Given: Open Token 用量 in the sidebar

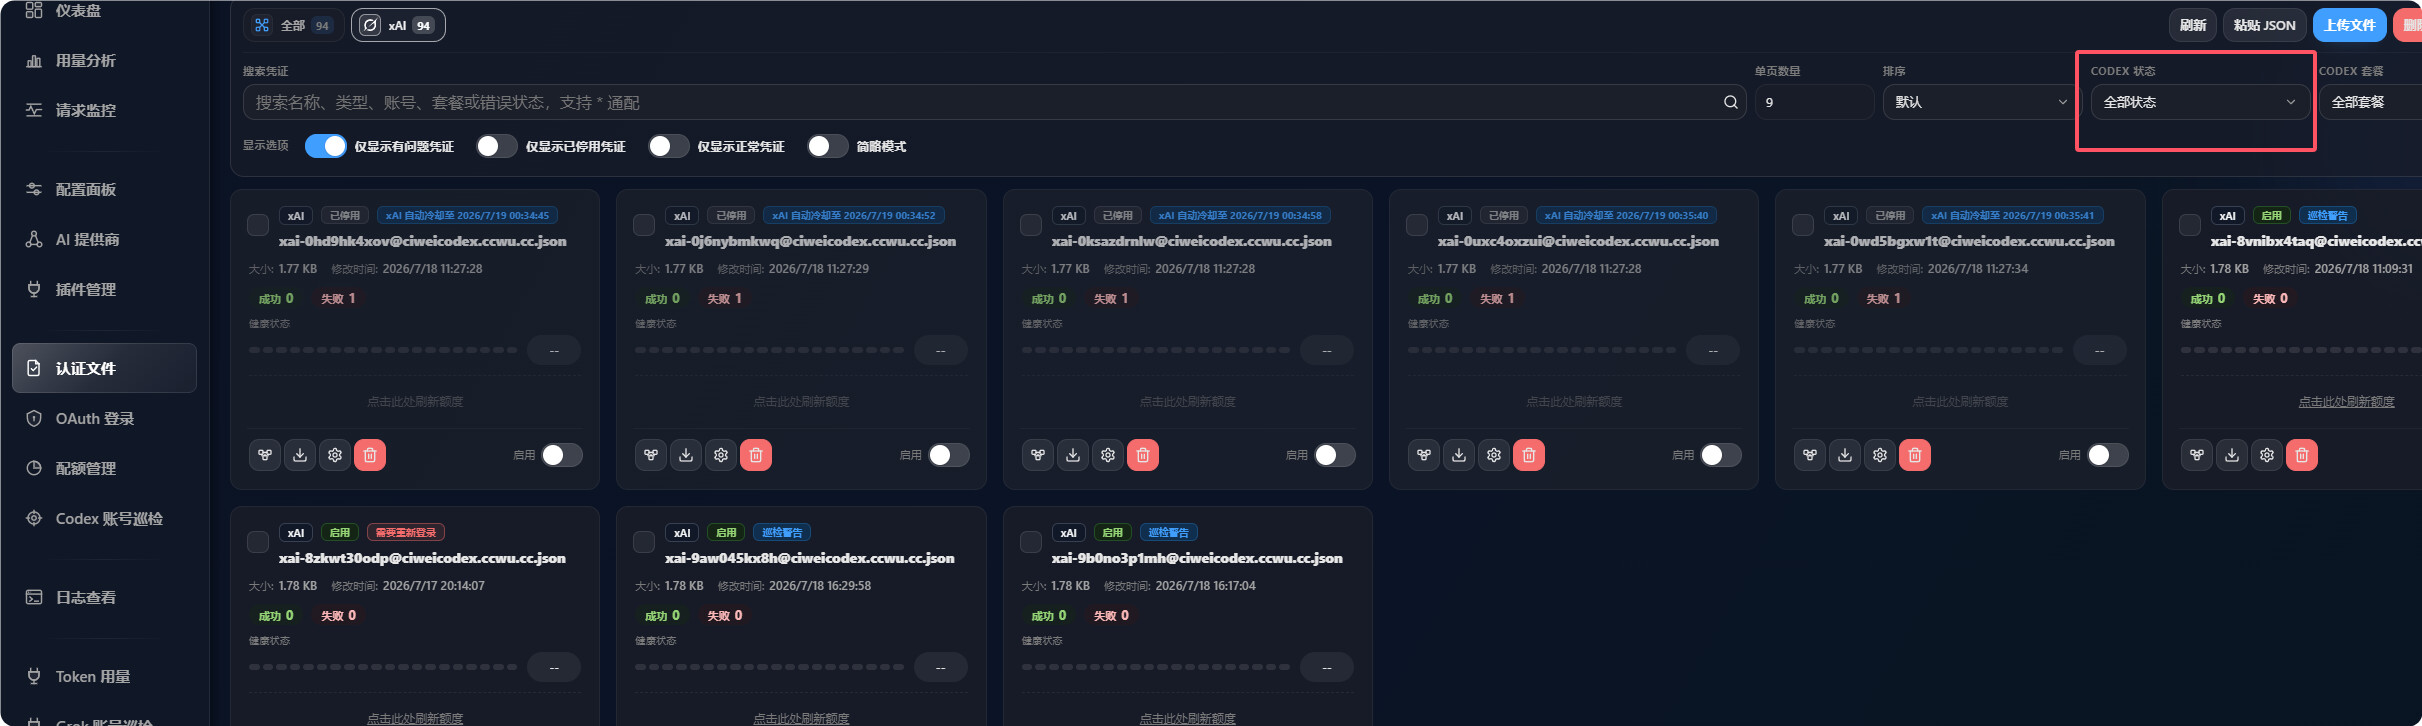Looking at the screenshot, I should click(104, 677).
